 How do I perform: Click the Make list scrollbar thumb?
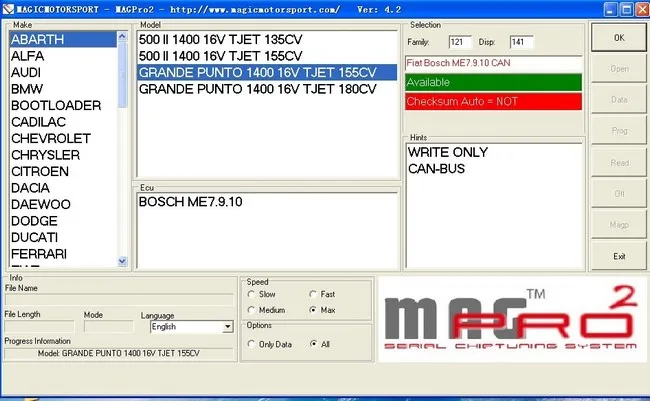[122, 75]
